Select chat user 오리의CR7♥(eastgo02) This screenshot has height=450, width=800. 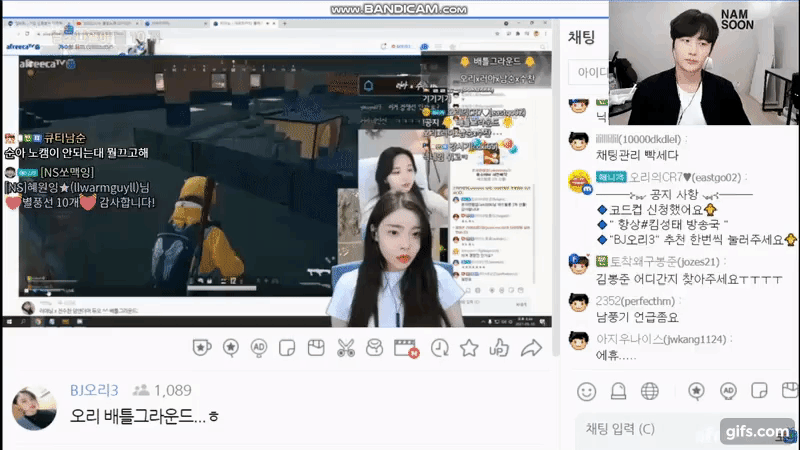685,177
